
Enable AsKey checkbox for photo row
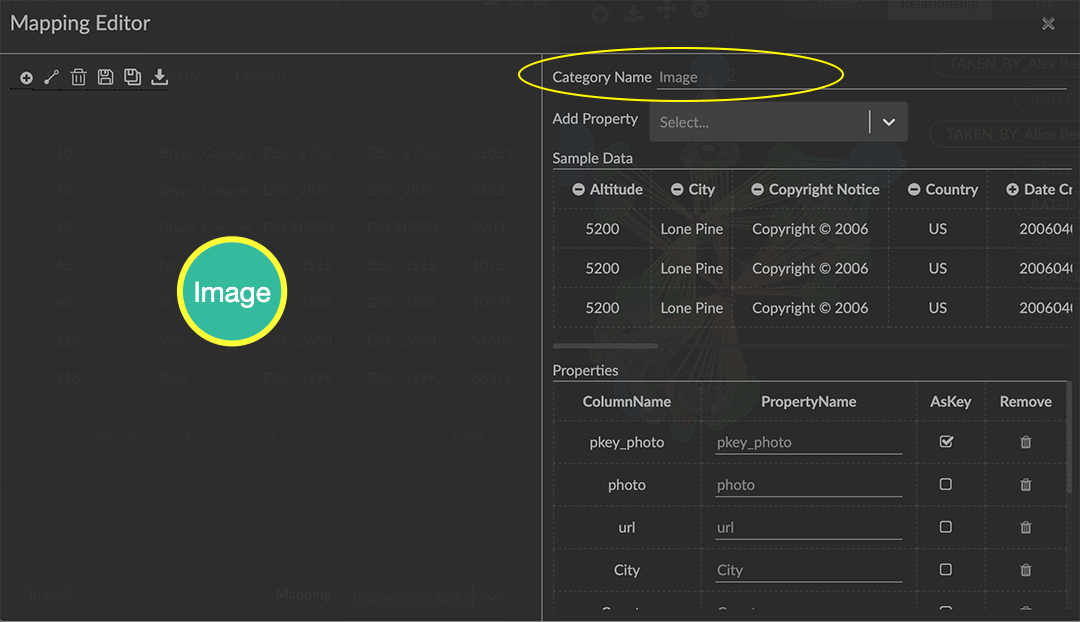point(946,484)
